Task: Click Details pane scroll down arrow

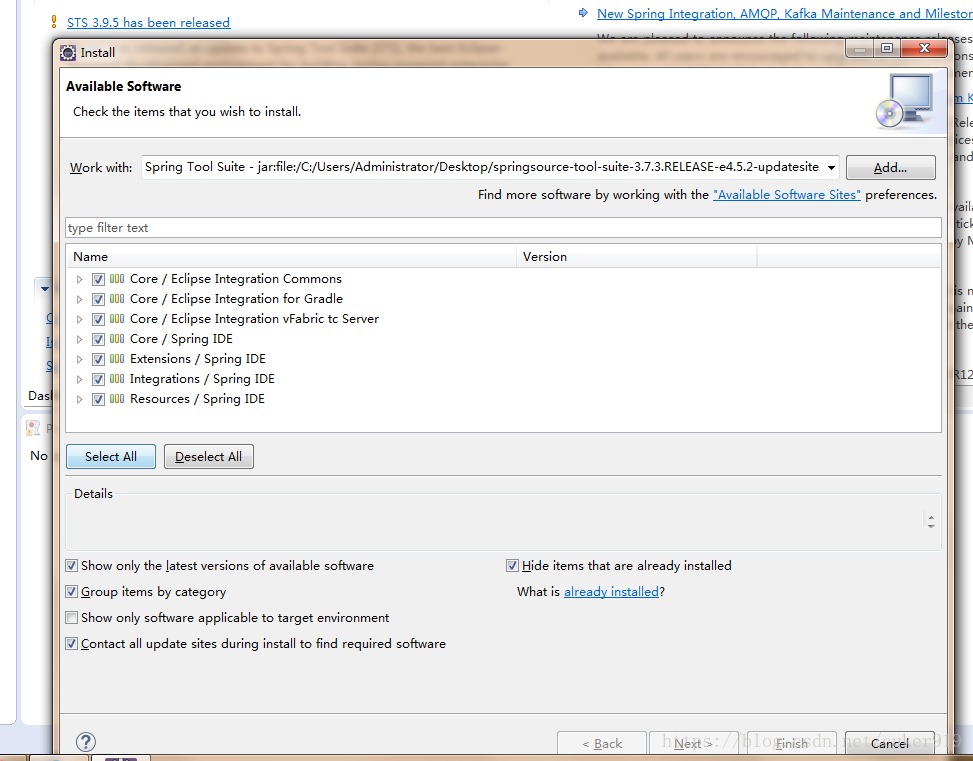Action: tap(931, 526)
